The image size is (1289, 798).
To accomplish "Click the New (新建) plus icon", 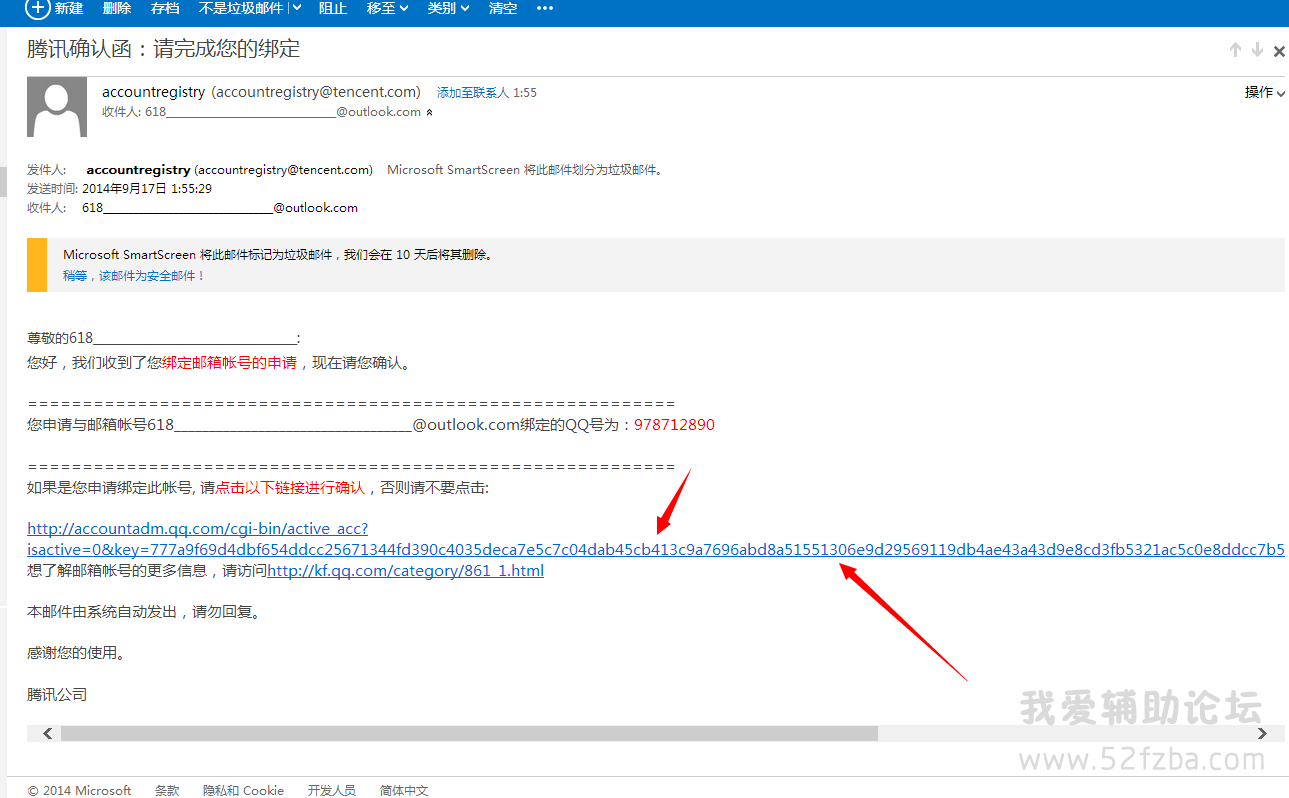I will pos(37,8).
